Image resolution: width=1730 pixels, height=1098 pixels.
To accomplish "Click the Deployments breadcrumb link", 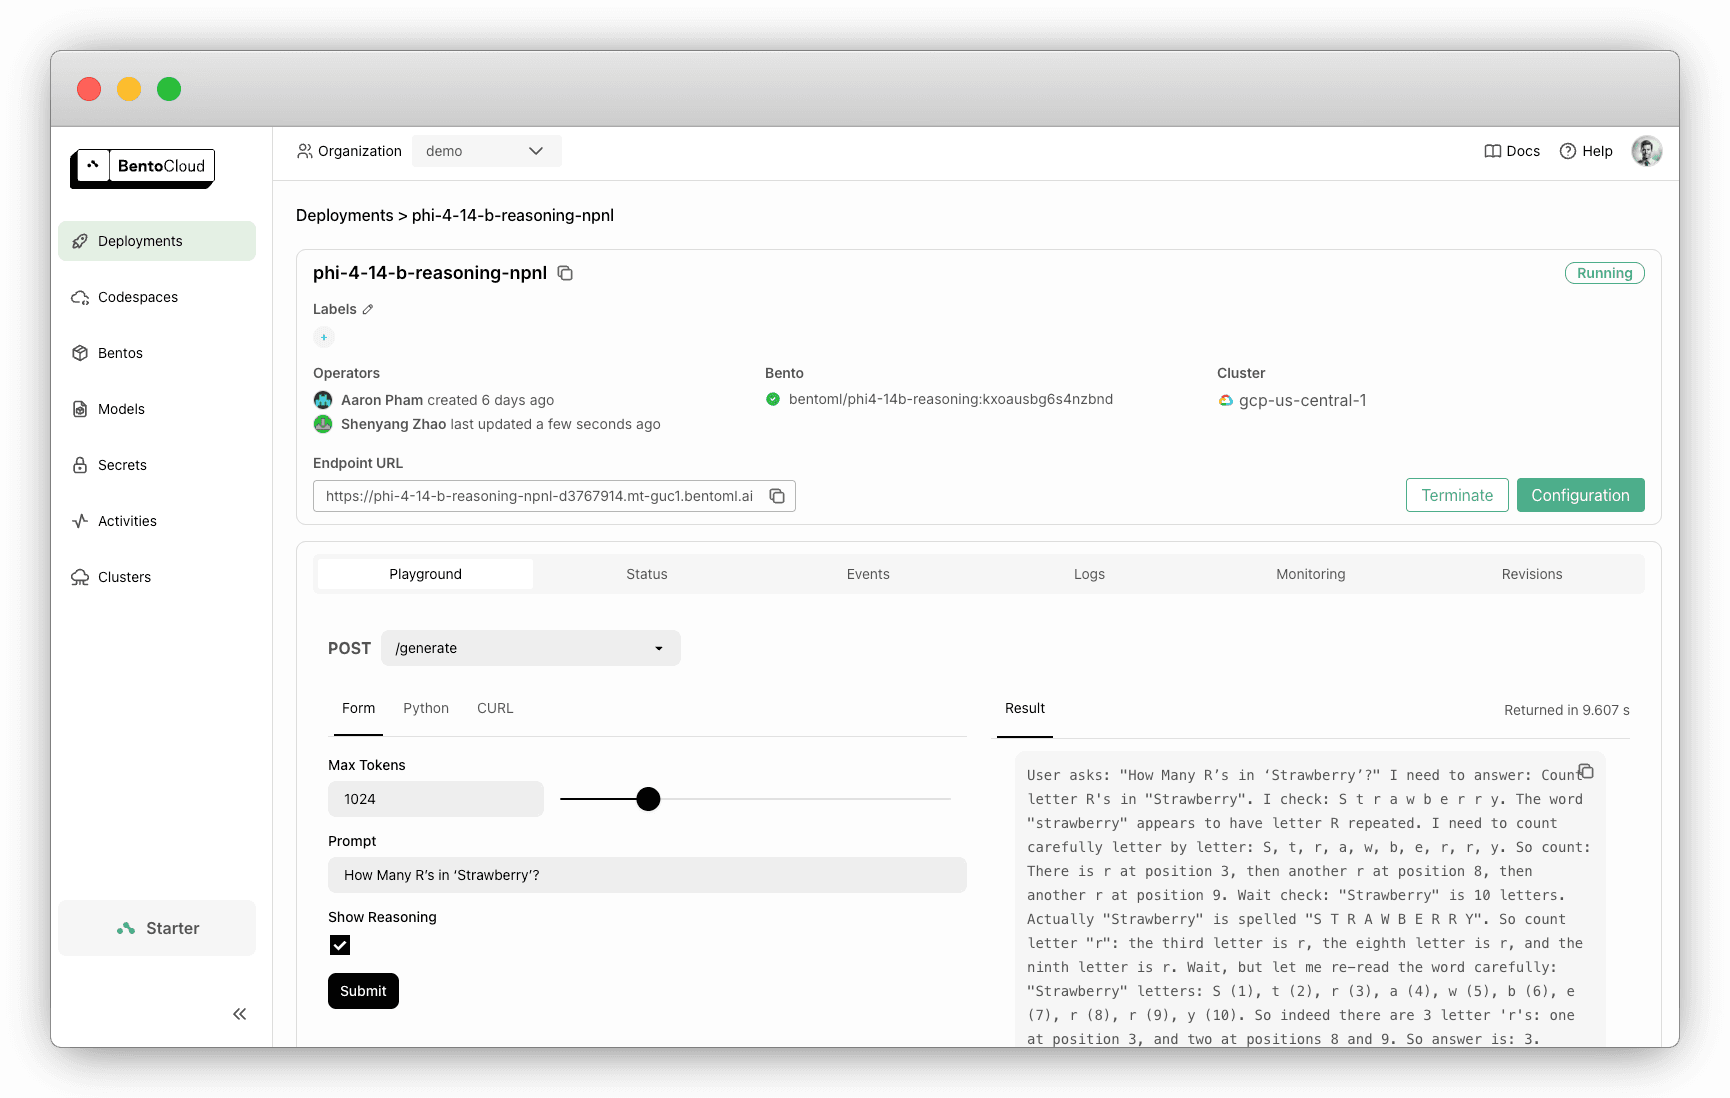I will pos(345,215).
